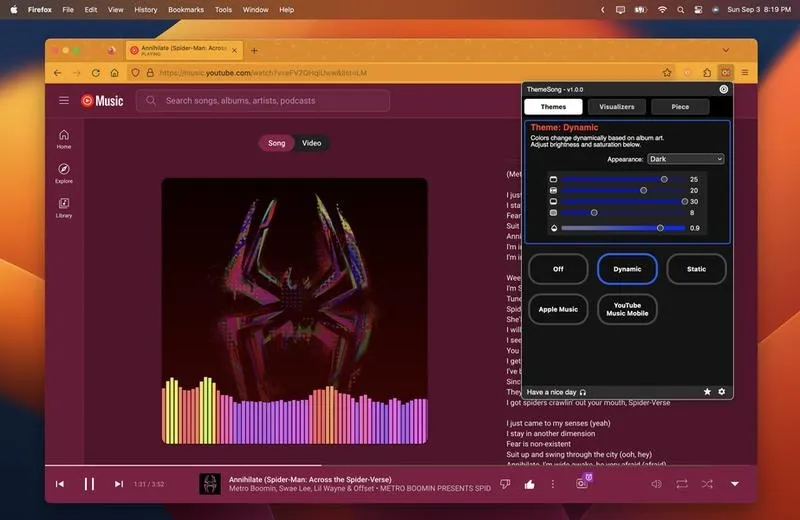This screenshot has width=800, height=520.
Task: Switch to Video view
Action: coord(312,143)
